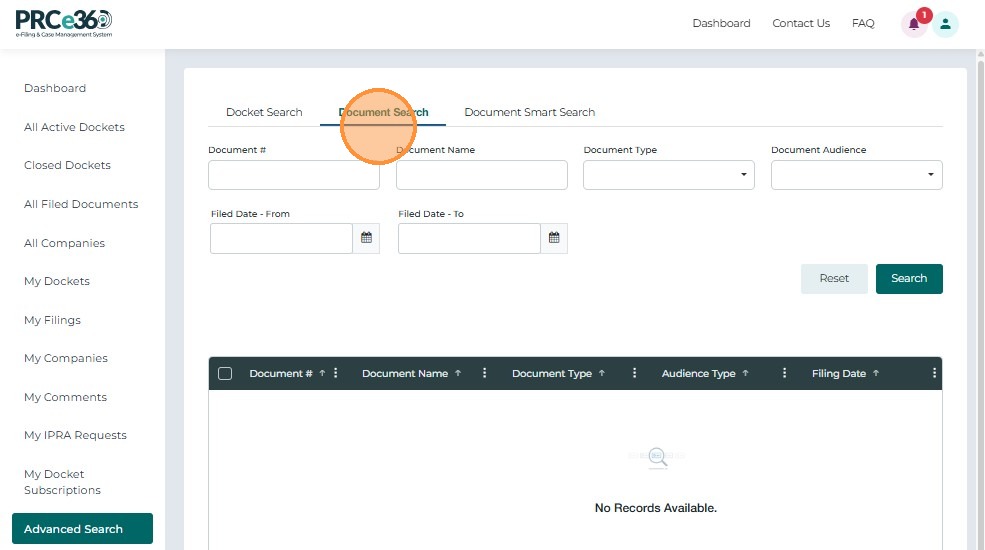985x550 pixels.
Task: Switch to Document Smart Search tab
Action: [x=530, y=112]
